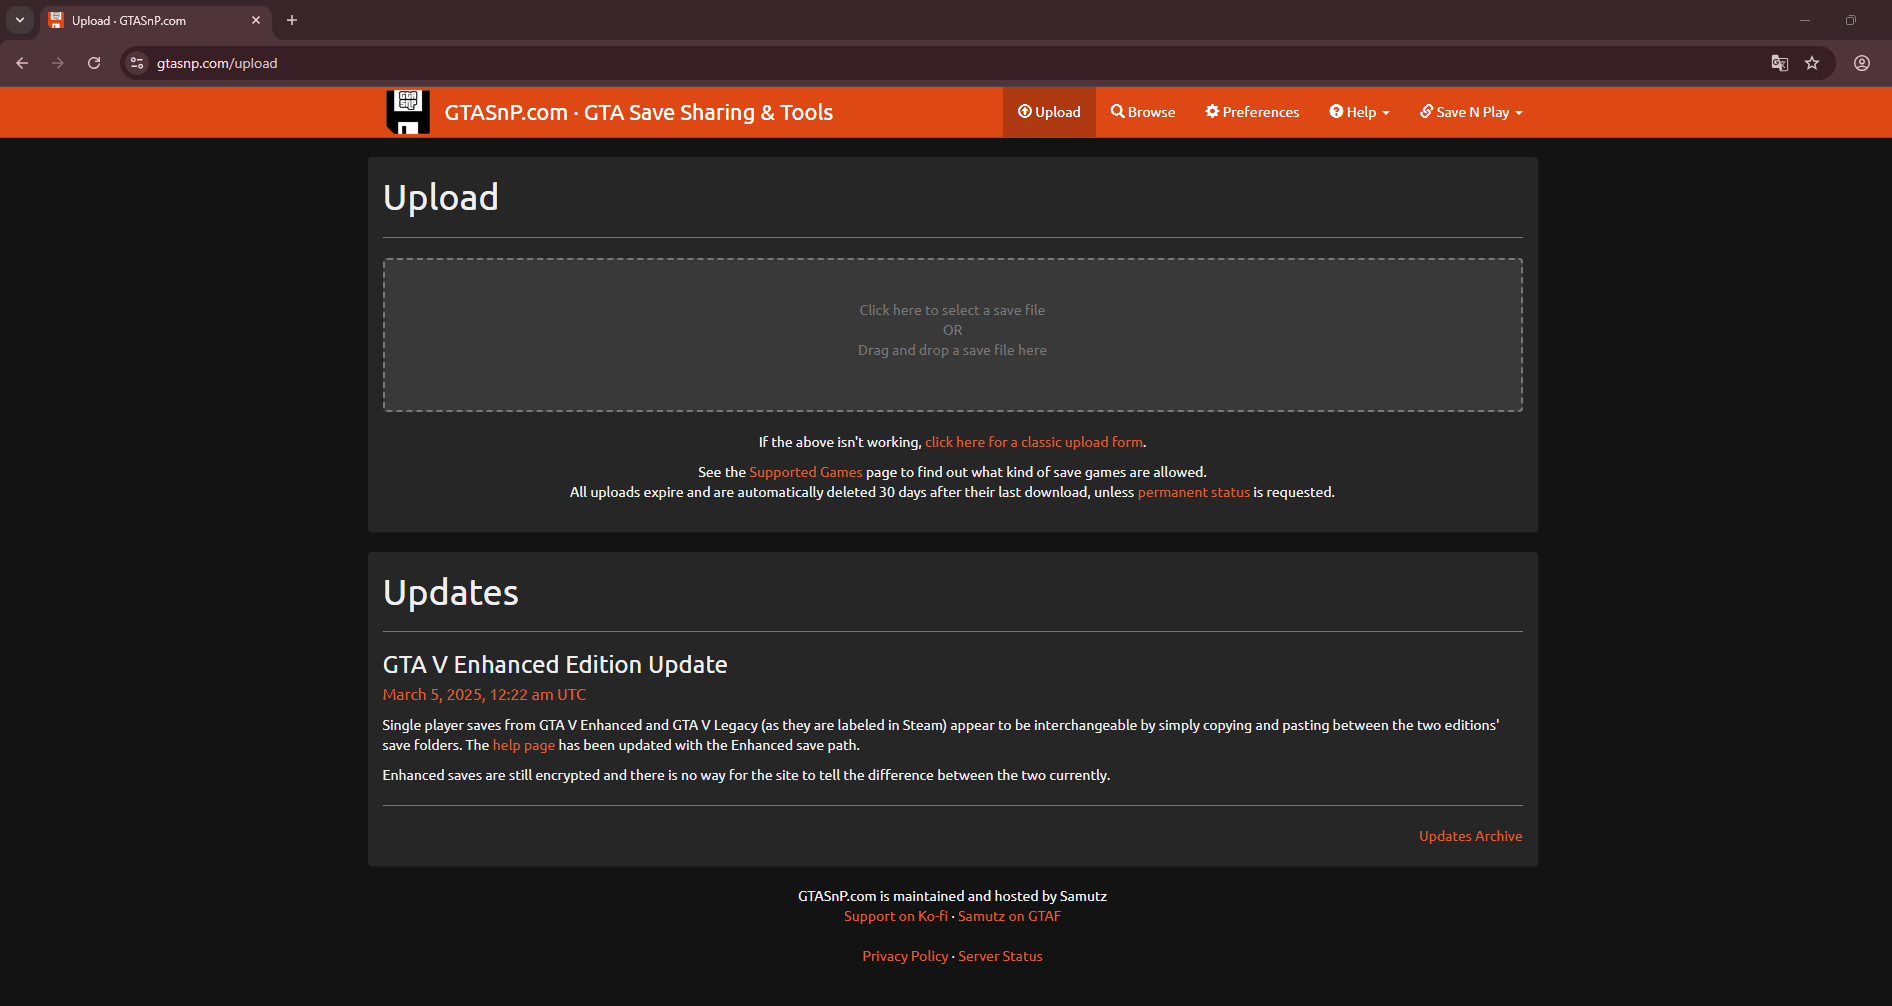This screenshot has height=1006, width=1892.
Task: Click the GTASnP floppy disk logo
Action: (x=408, y=112)
